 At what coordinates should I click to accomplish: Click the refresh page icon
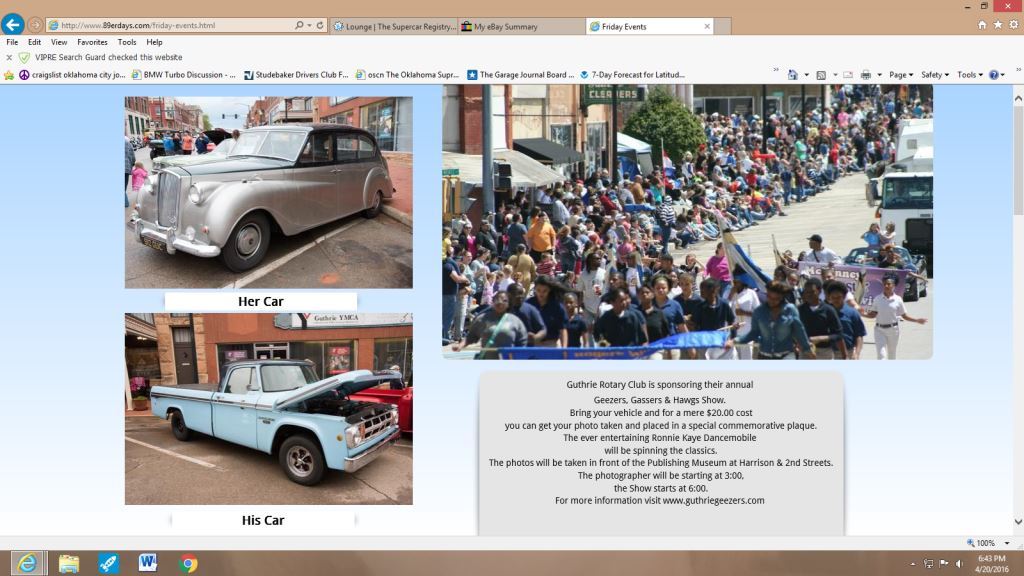320,25
